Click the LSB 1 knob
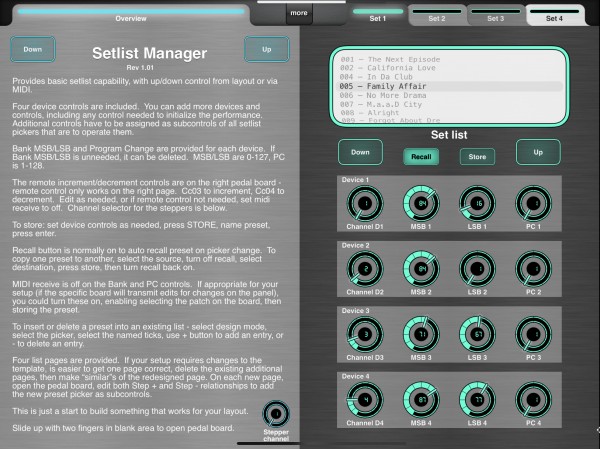This screenshot has height=449, width=600. tap(477, 204)
